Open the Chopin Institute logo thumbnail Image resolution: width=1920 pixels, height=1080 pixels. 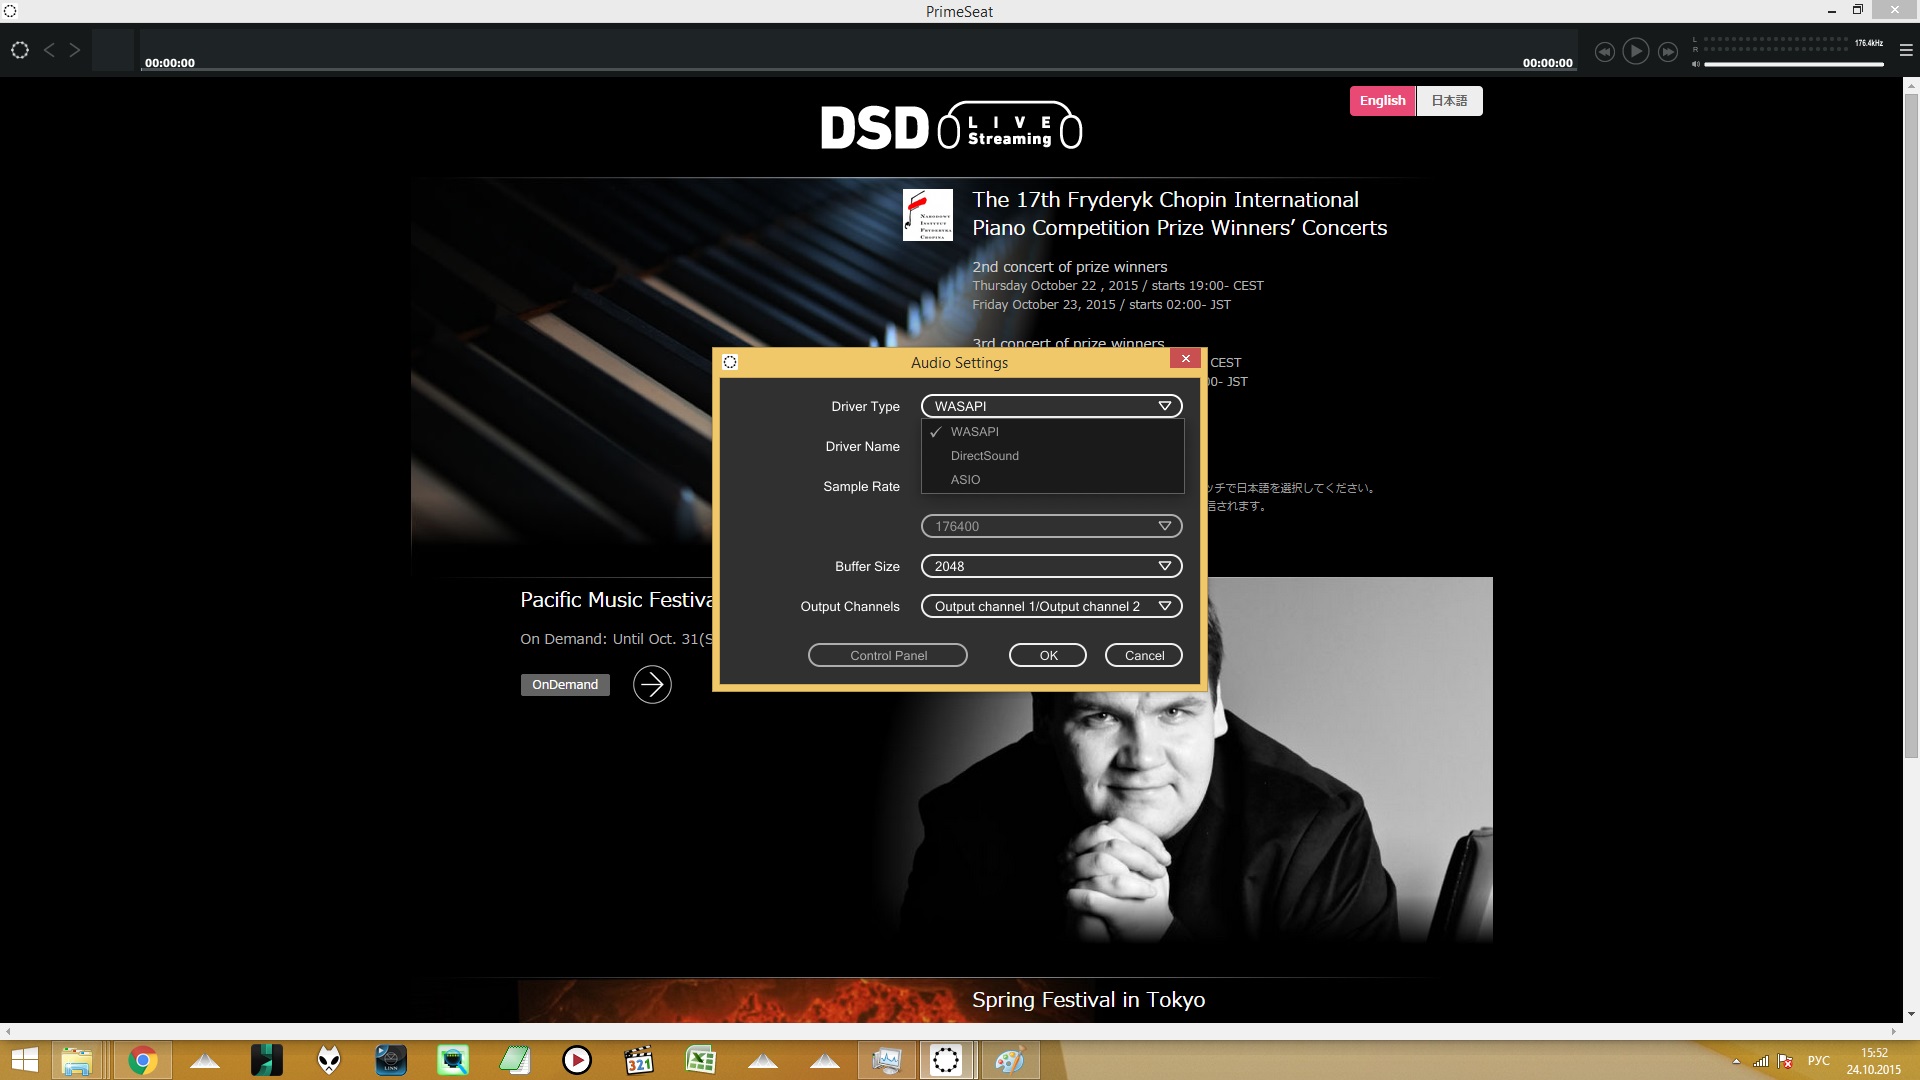click(x=928, y=215)
